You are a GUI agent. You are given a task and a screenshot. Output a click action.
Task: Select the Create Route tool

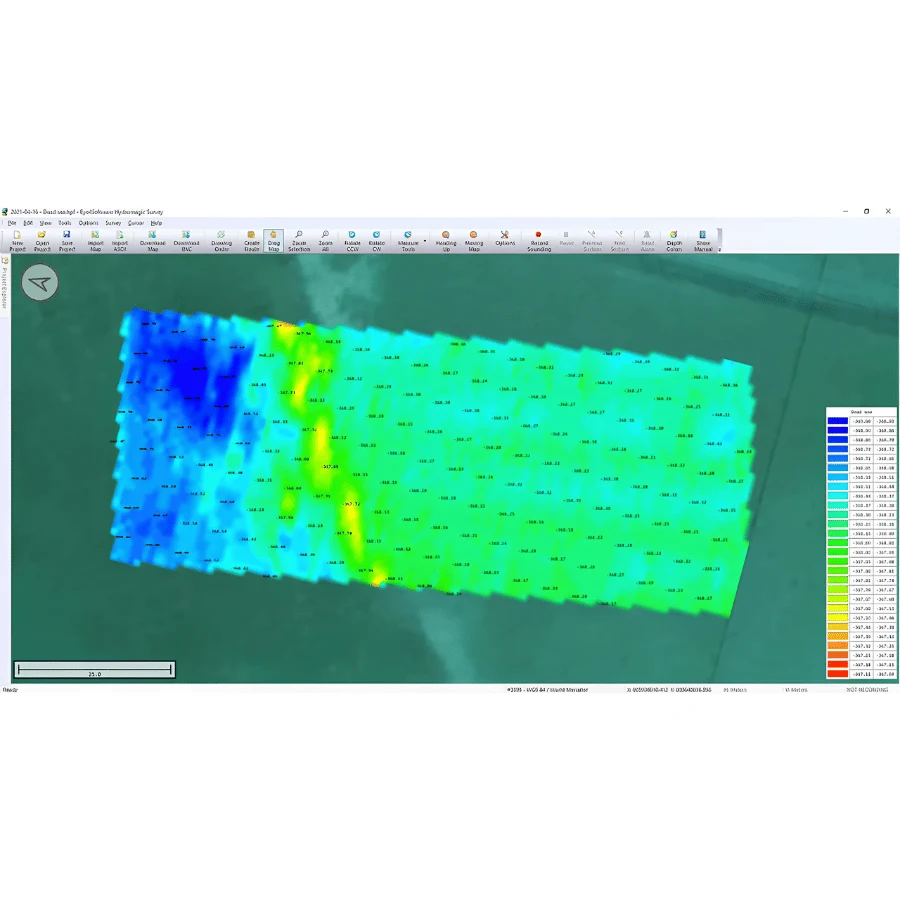click(x=251, y=241)
